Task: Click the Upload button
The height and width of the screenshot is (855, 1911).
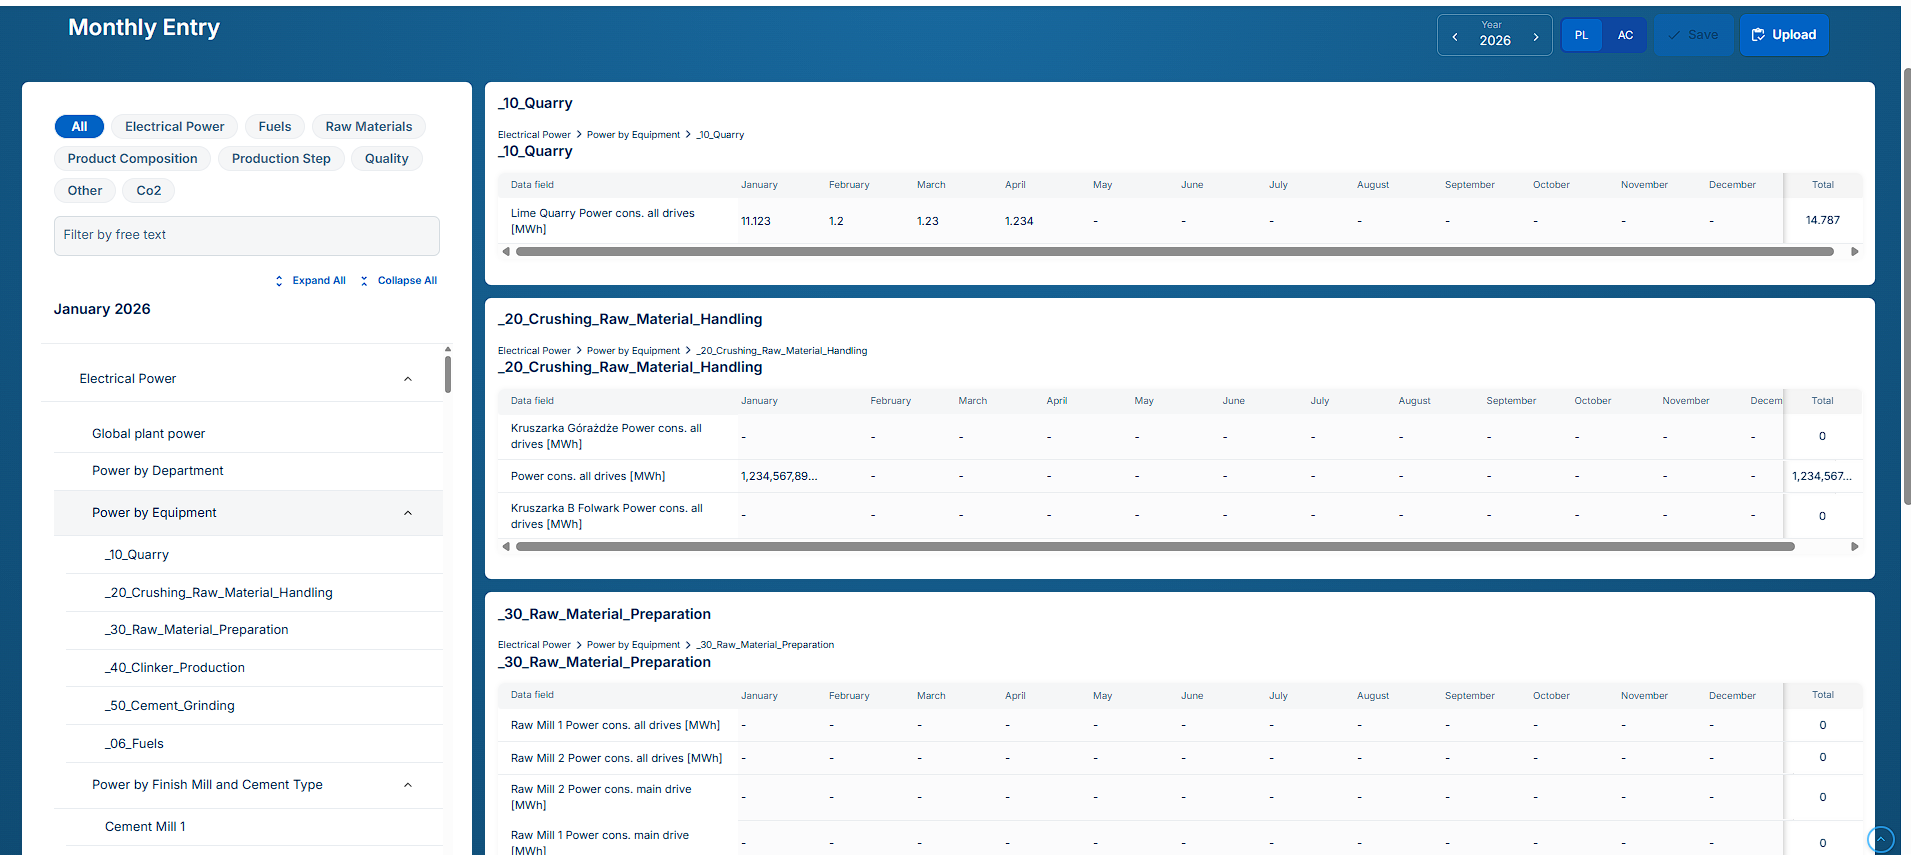Action: (1784, 35)
